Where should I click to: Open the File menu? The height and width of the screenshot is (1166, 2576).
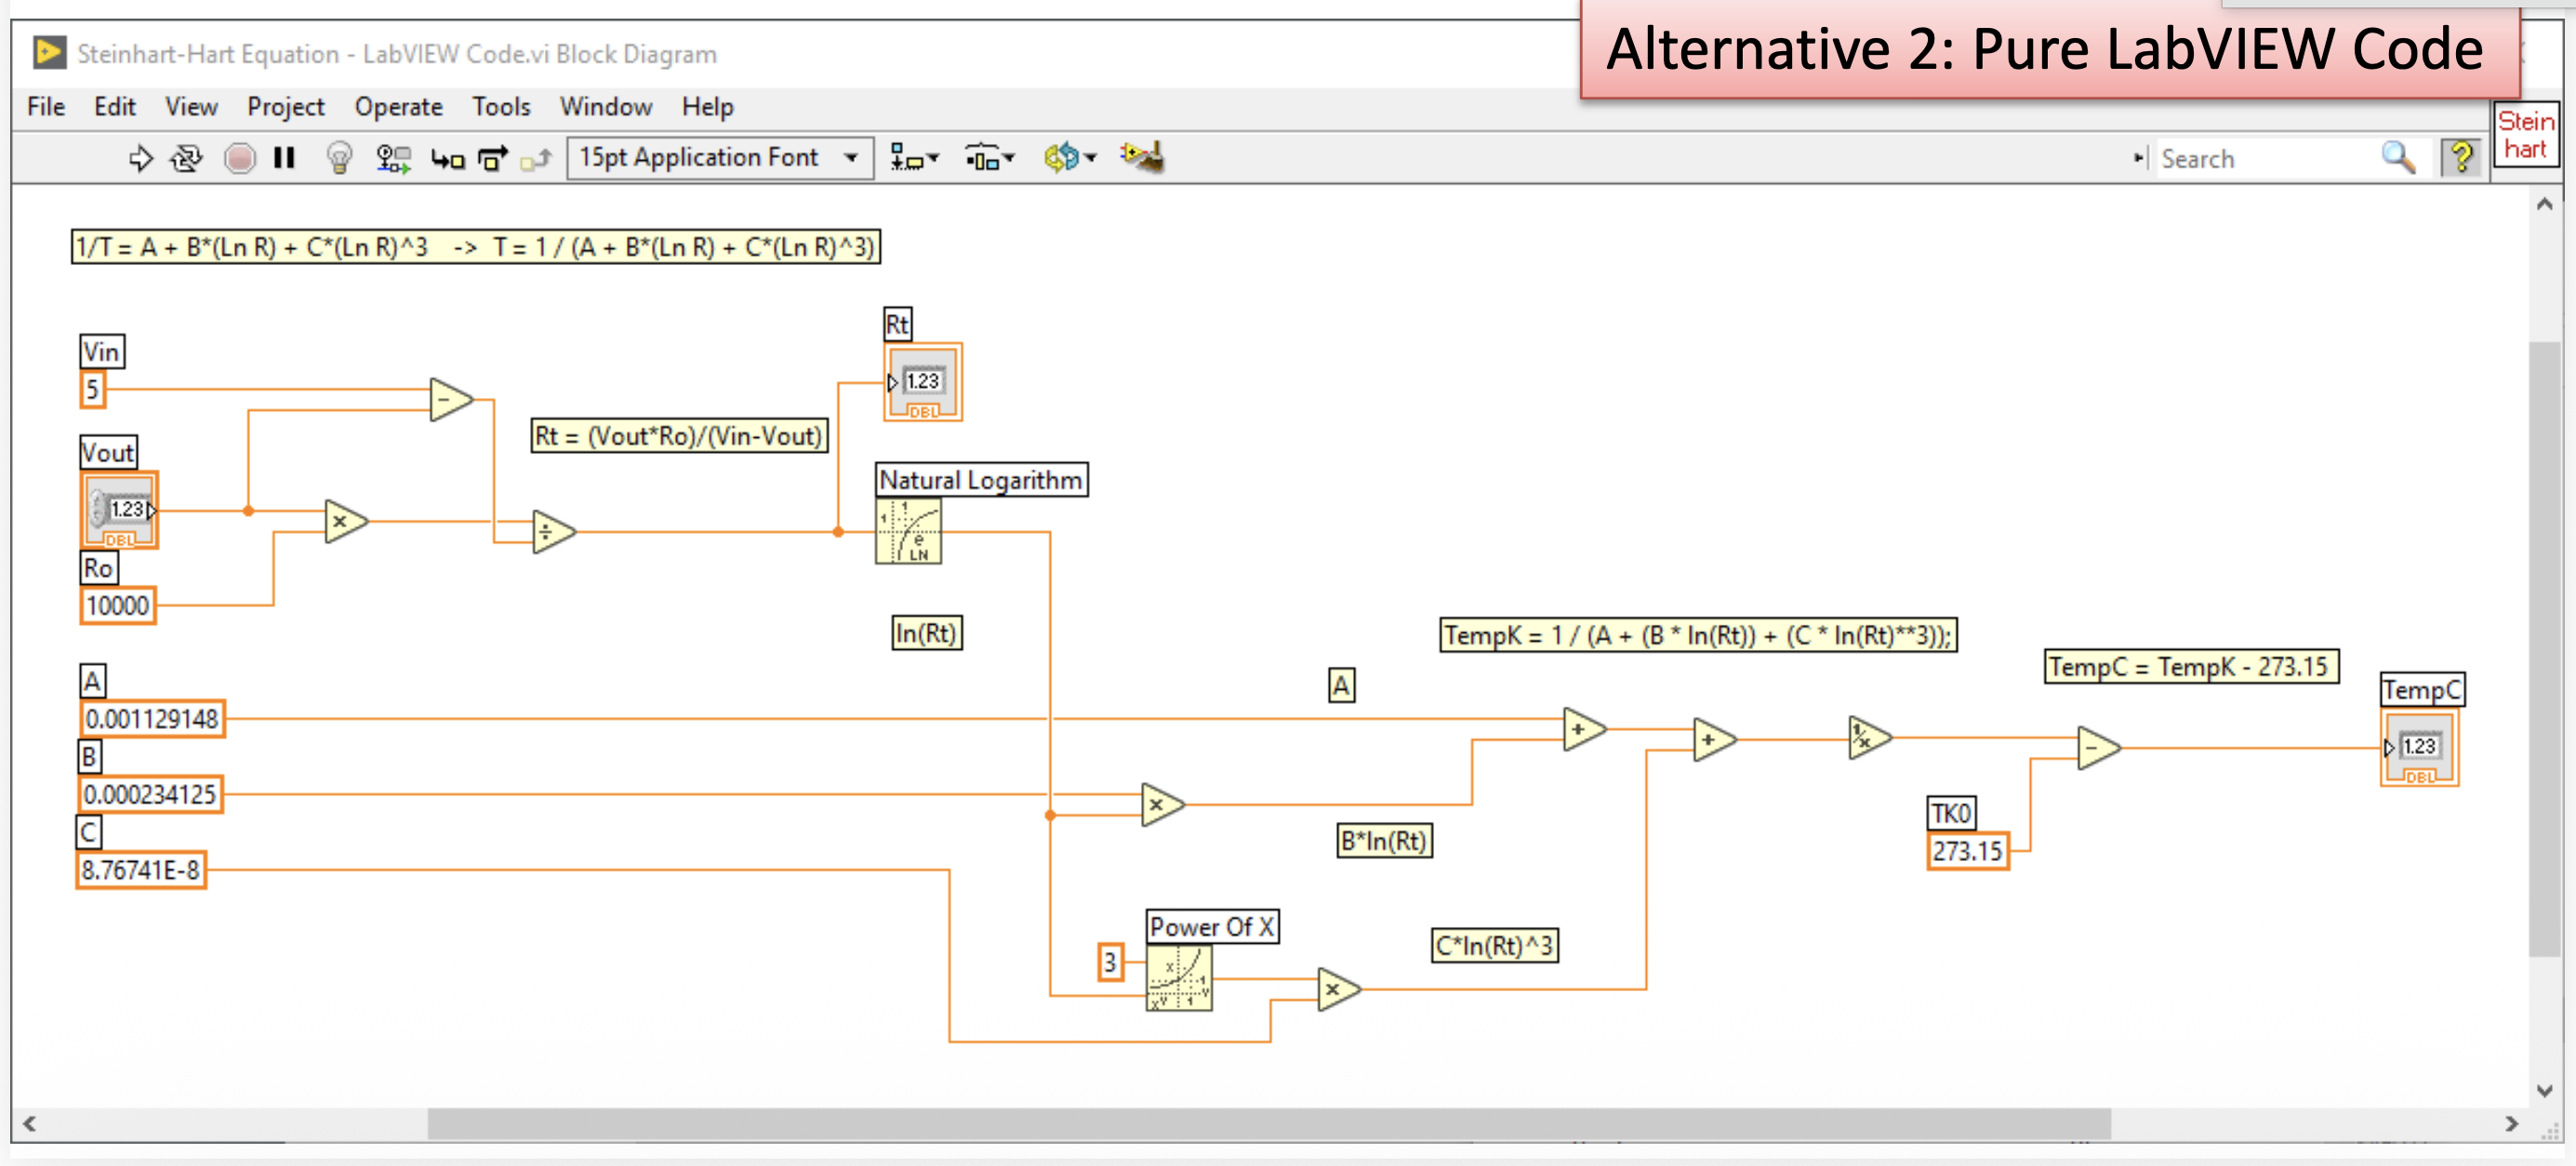[x=46, y=106]
